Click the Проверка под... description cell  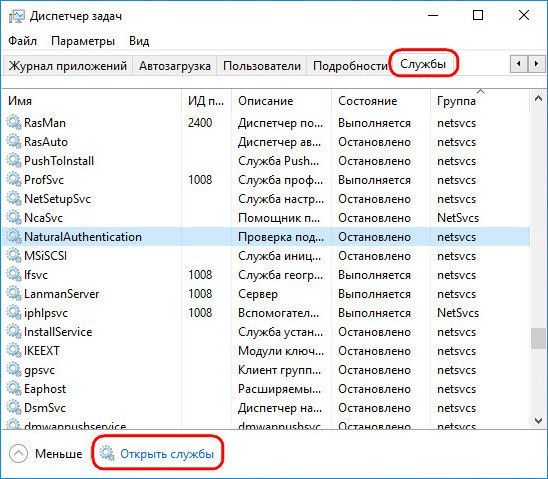[281, 237]
